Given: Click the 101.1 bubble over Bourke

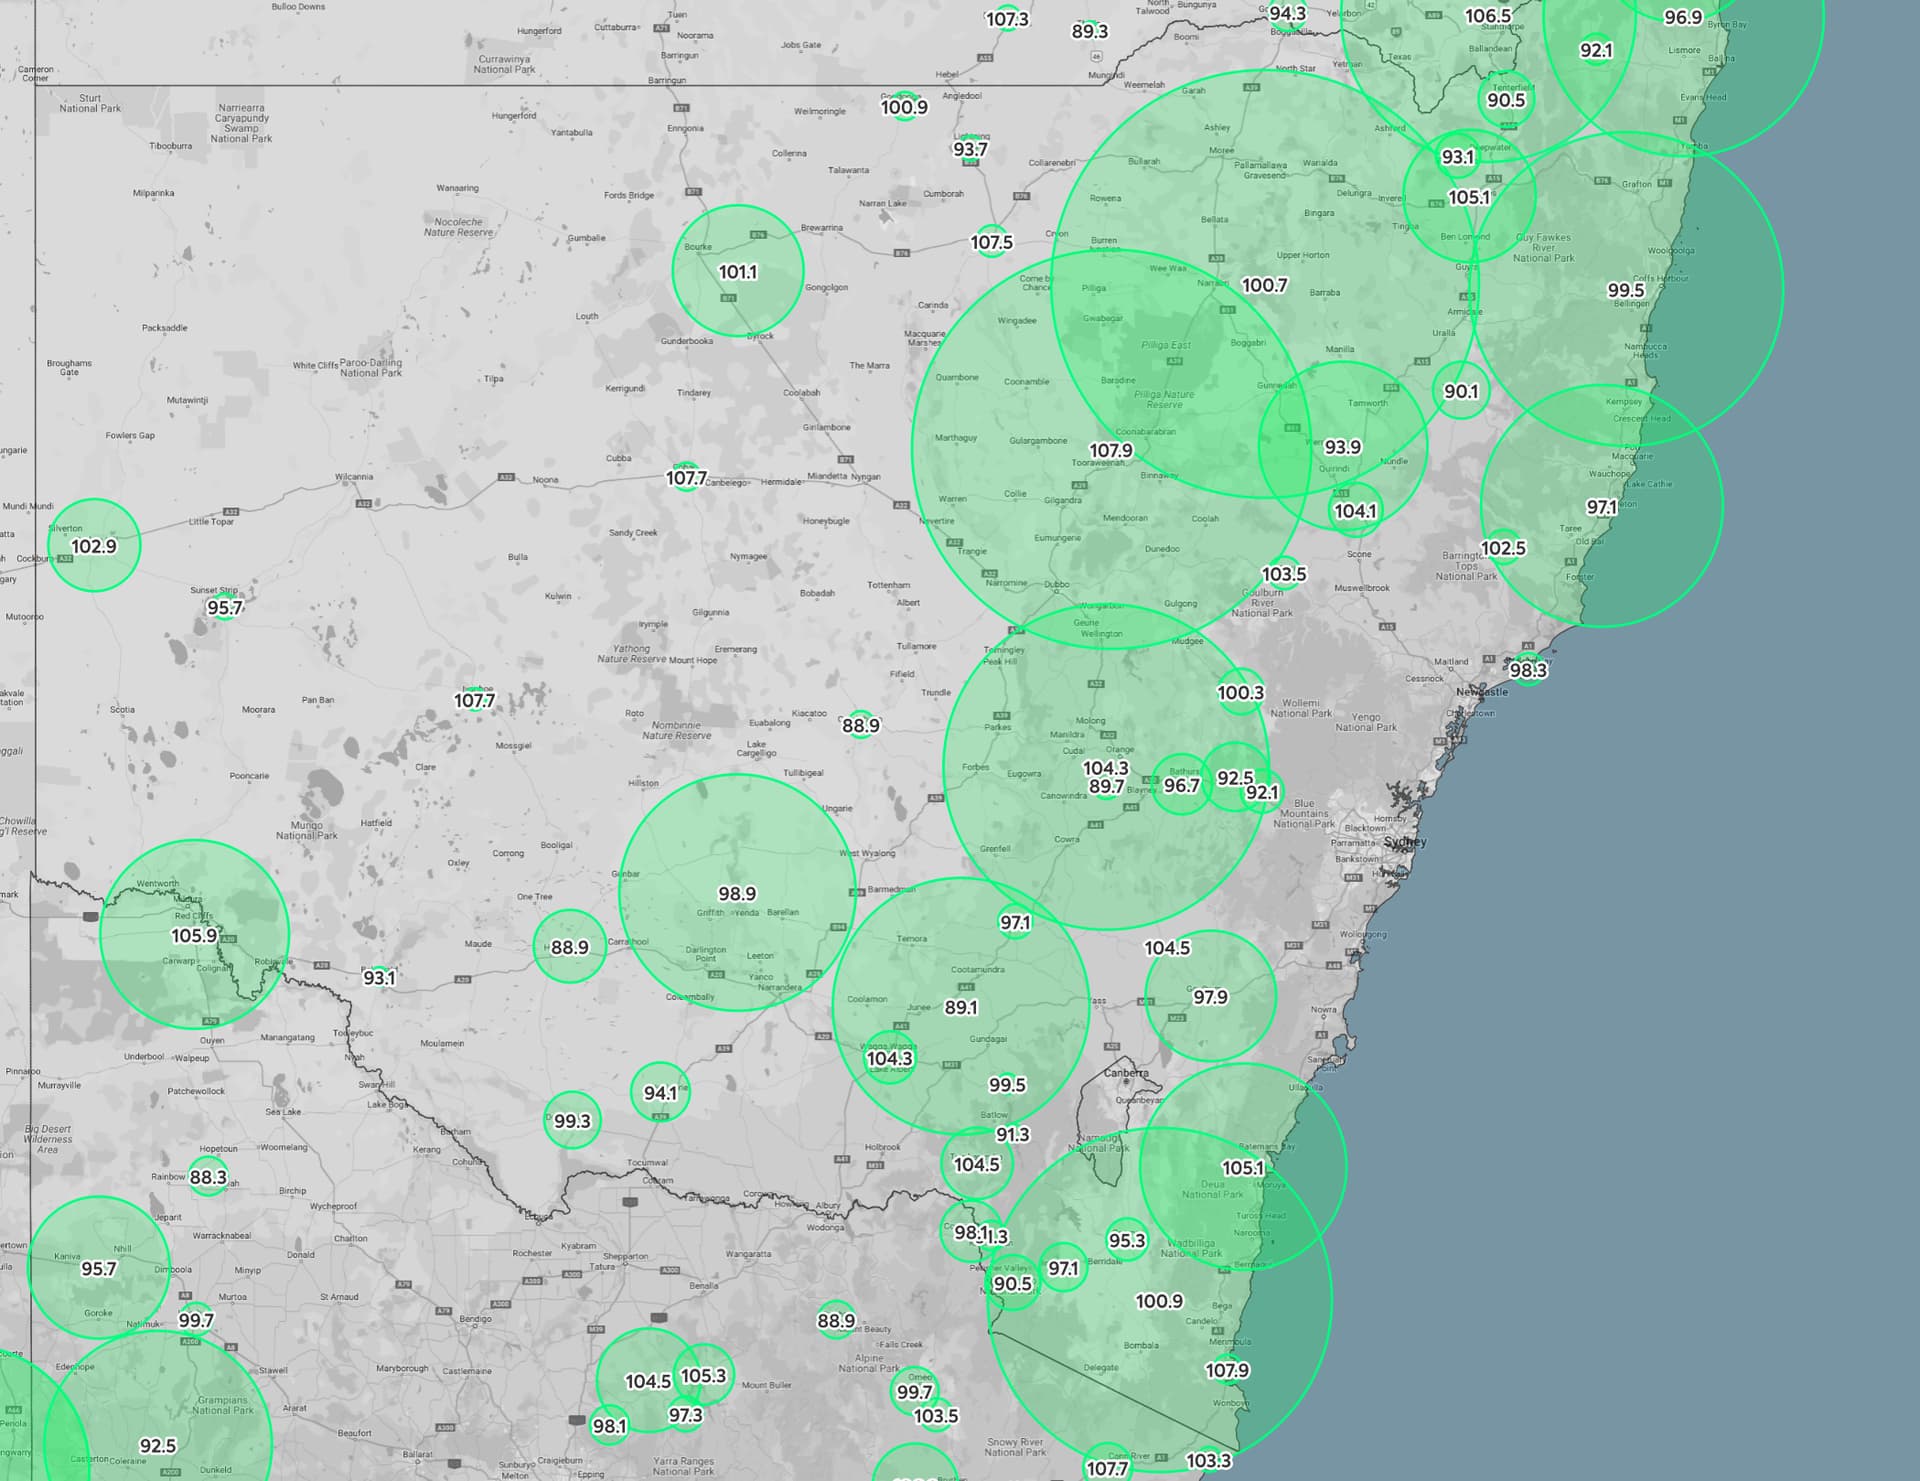Looking at the screenshot, I should point(738,271).
